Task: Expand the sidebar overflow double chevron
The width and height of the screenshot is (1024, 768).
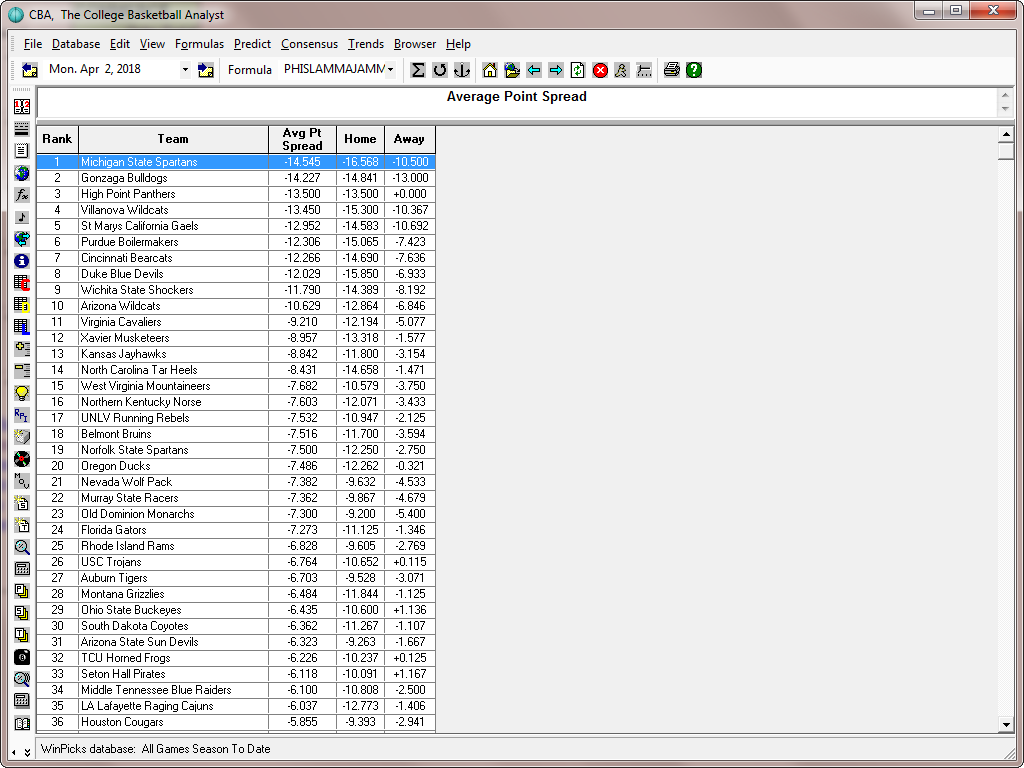Action: [27, 752]
